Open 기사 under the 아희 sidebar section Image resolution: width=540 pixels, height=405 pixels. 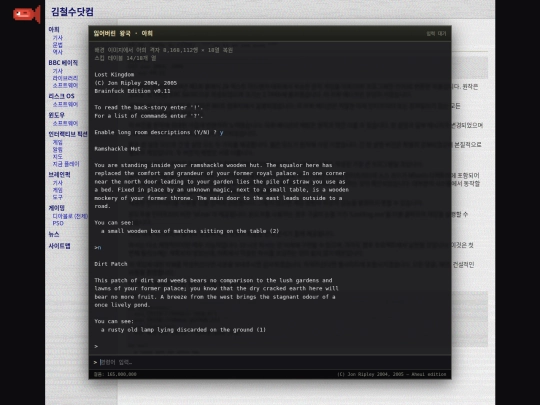(58, 38)
